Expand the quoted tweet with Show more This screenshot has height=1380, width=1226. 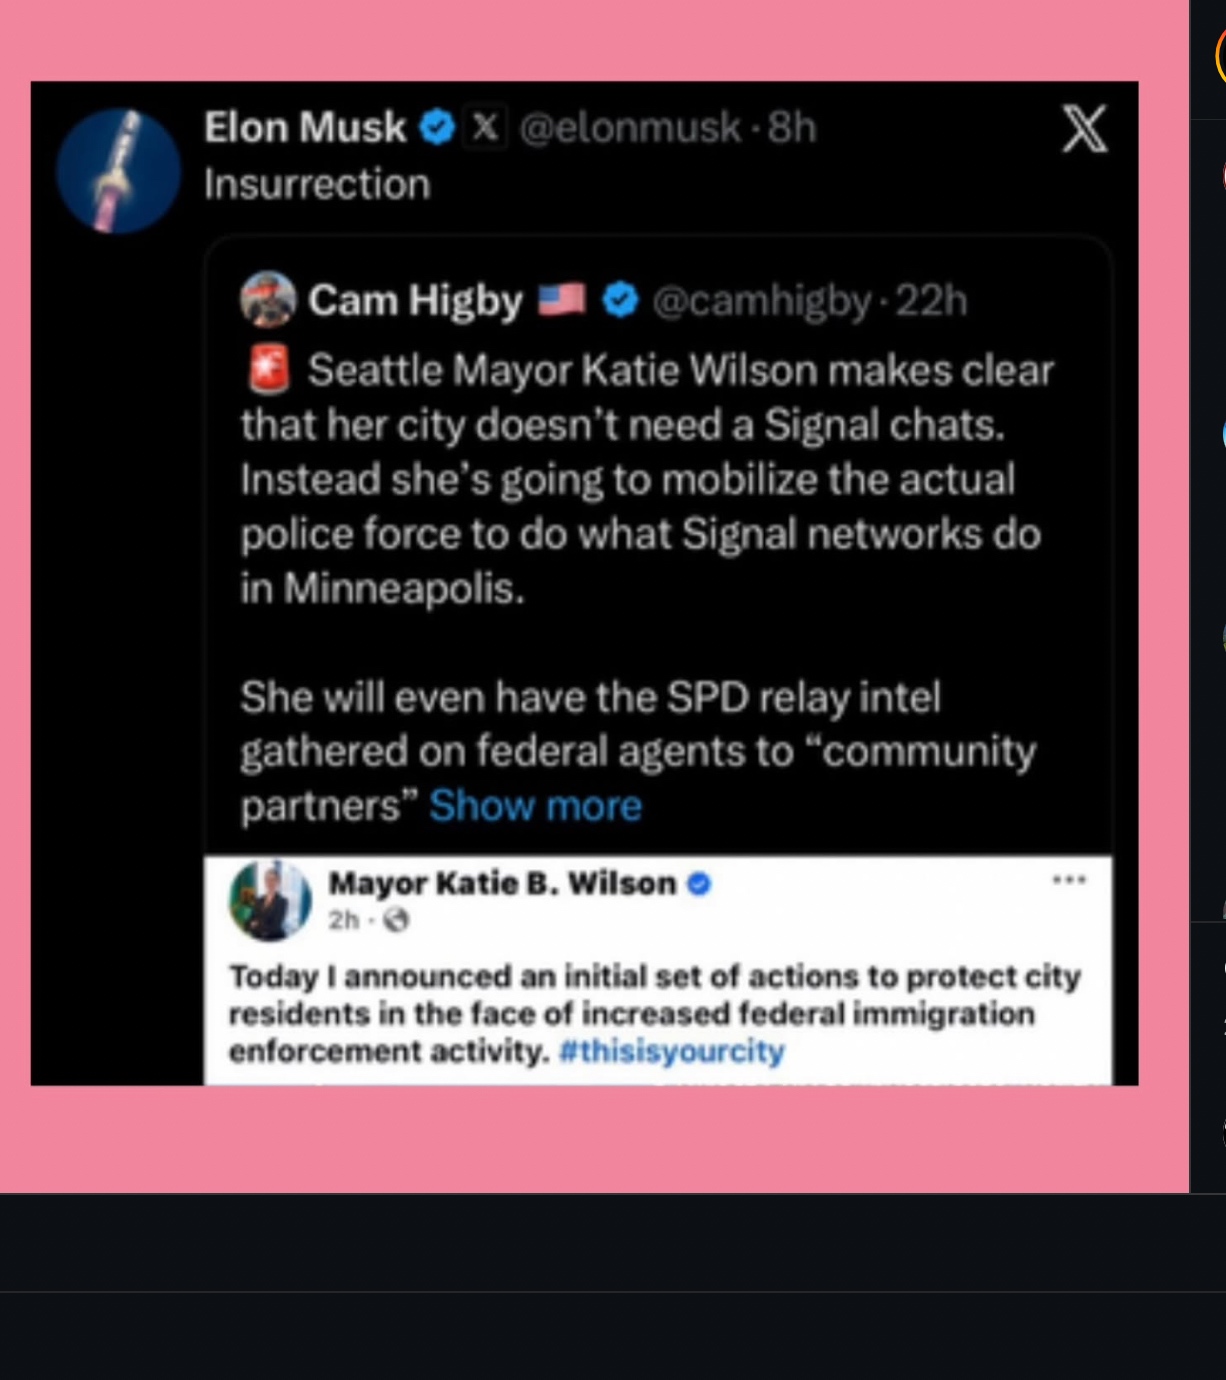pos(535,806)
